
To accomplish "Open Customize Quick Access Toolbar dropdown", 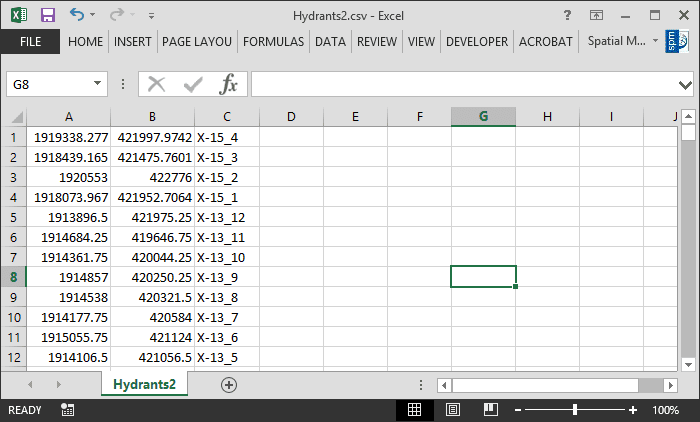I will (x=151, y=16).
